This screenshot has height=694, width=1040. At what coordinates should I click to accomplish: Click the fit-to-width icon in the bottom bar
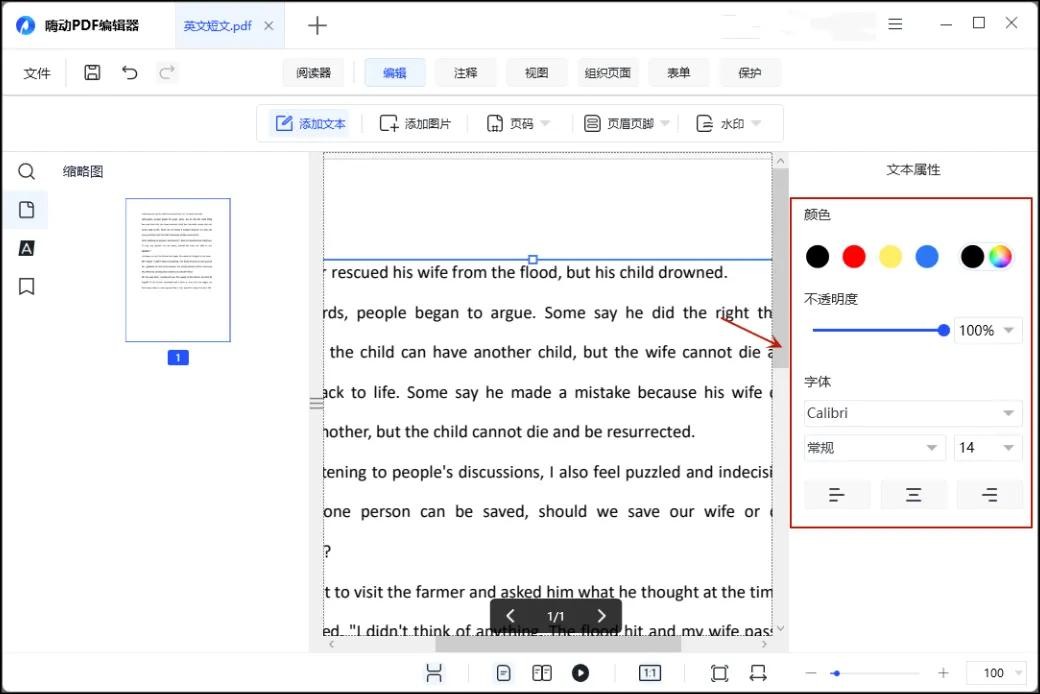(758, 673)
